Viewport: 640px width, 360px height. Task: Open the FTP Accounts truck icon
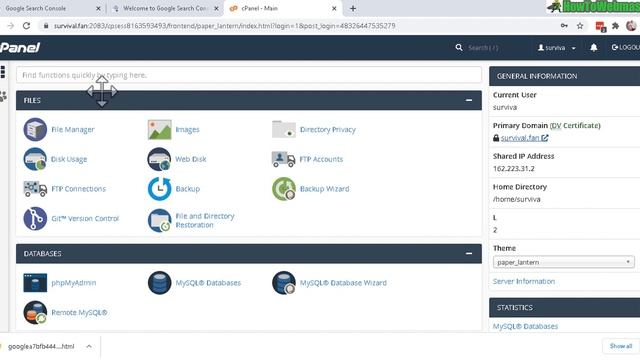coord(283,159)
